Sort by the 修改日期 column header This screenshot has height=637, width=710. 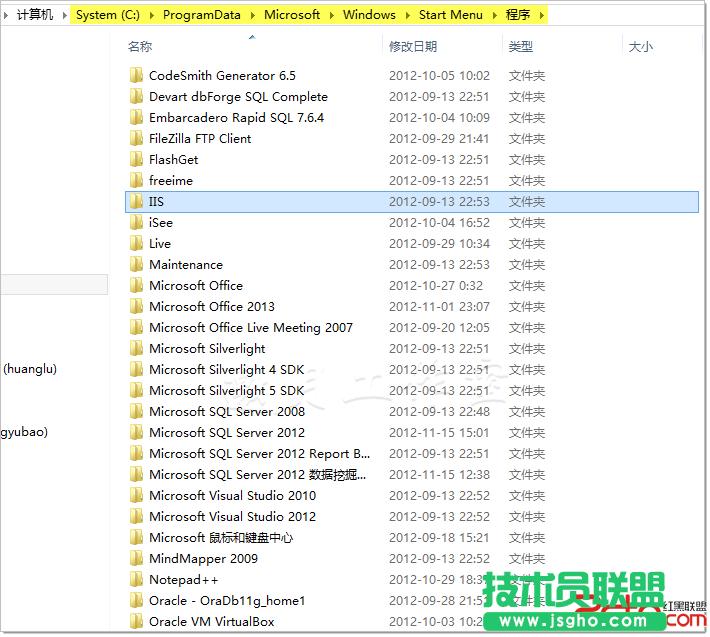(413, 46)
